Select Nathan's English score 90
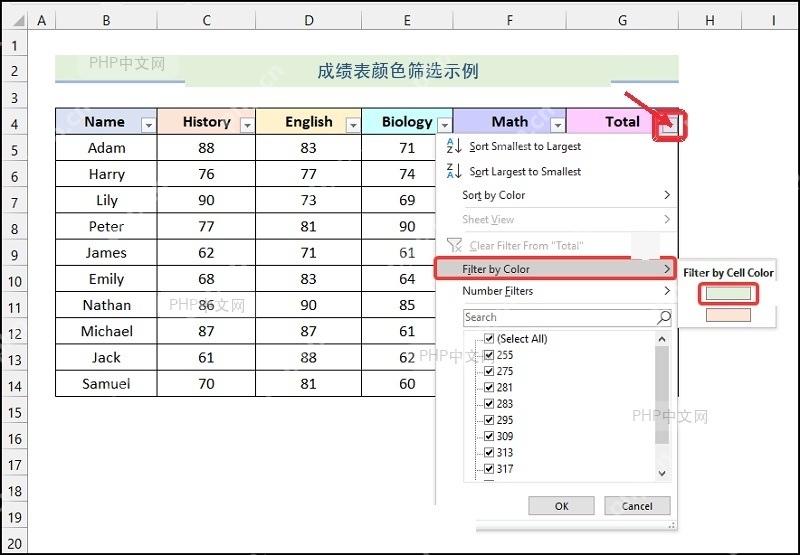This screenshot has height=555, width=800. click(308, 305)
